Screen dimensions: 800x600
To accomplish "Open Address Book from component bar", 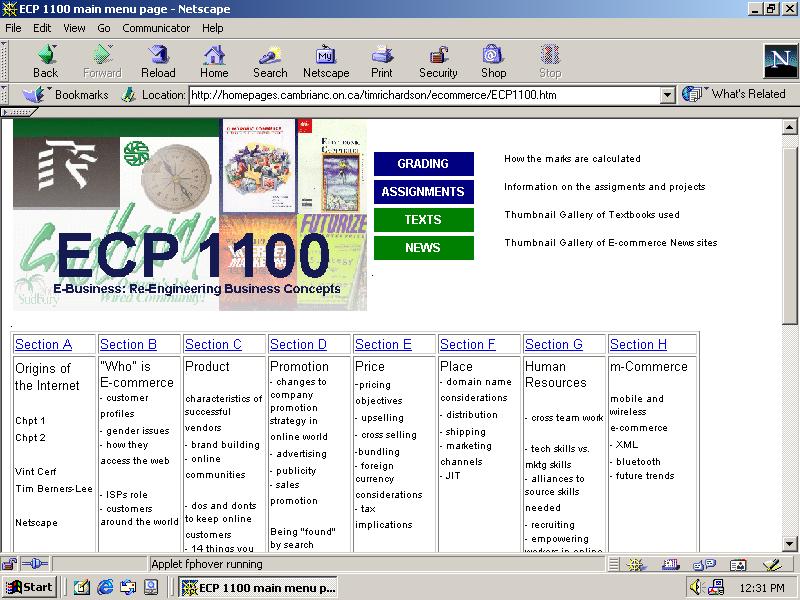I will [738, 564].
